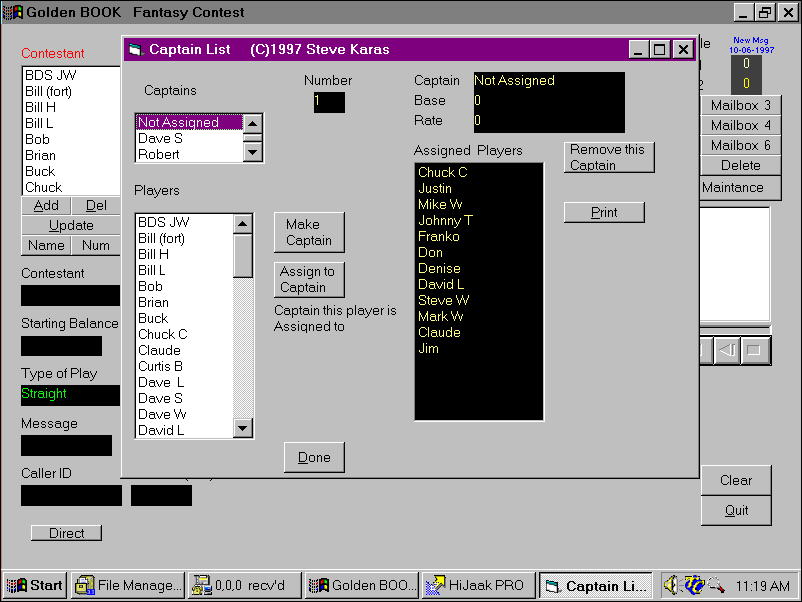Select Dave S in Captains list
The width and height of the screenshot is (802, 602).
pos(189,139)
